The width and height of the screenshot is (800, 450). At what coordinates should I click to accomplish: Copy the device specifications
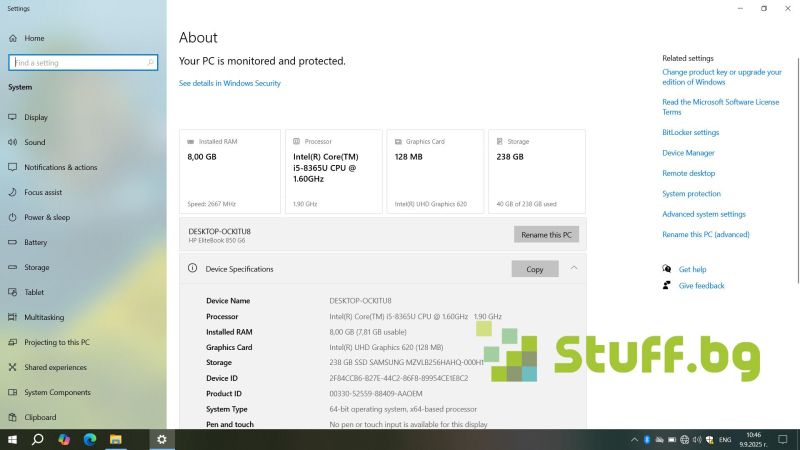[534, 269]
